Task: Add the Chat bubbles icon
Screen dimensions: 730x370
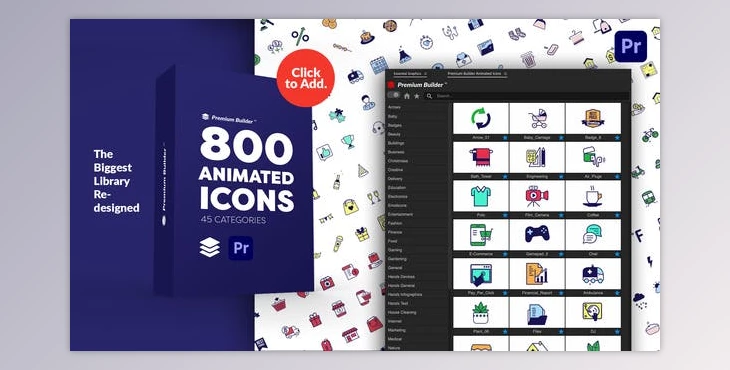Action: pyautogui.click(x=593, y=235)
